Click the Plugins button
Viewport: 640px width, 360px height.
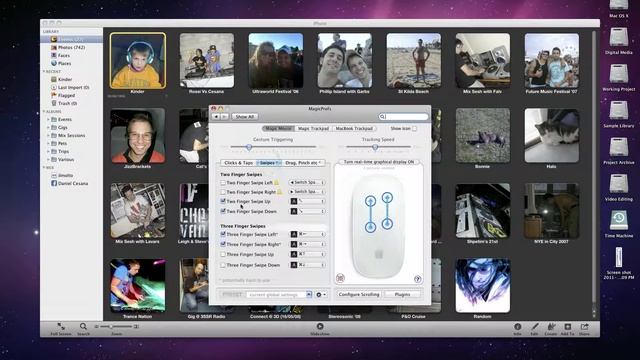click(402, 294)
